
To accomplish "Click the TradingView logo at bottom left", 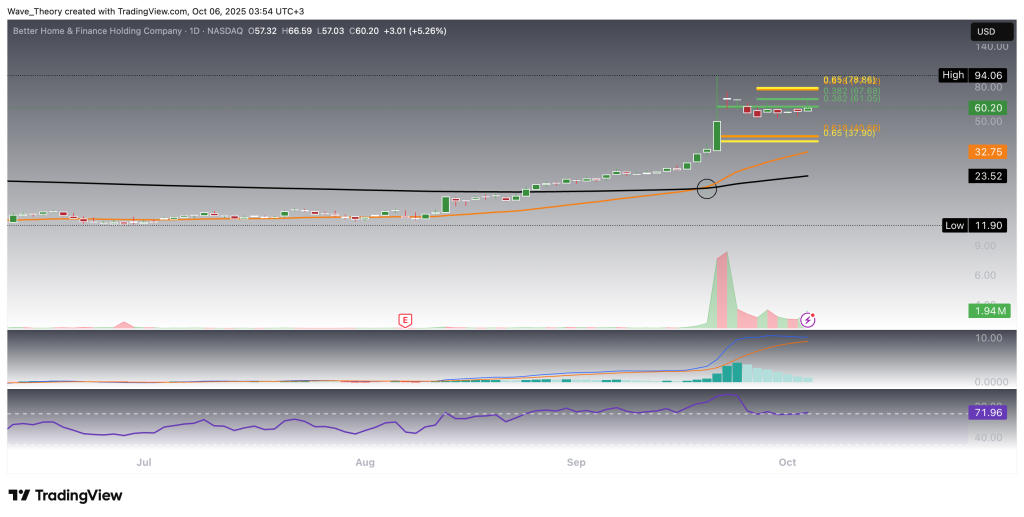I will pos(65,495).
